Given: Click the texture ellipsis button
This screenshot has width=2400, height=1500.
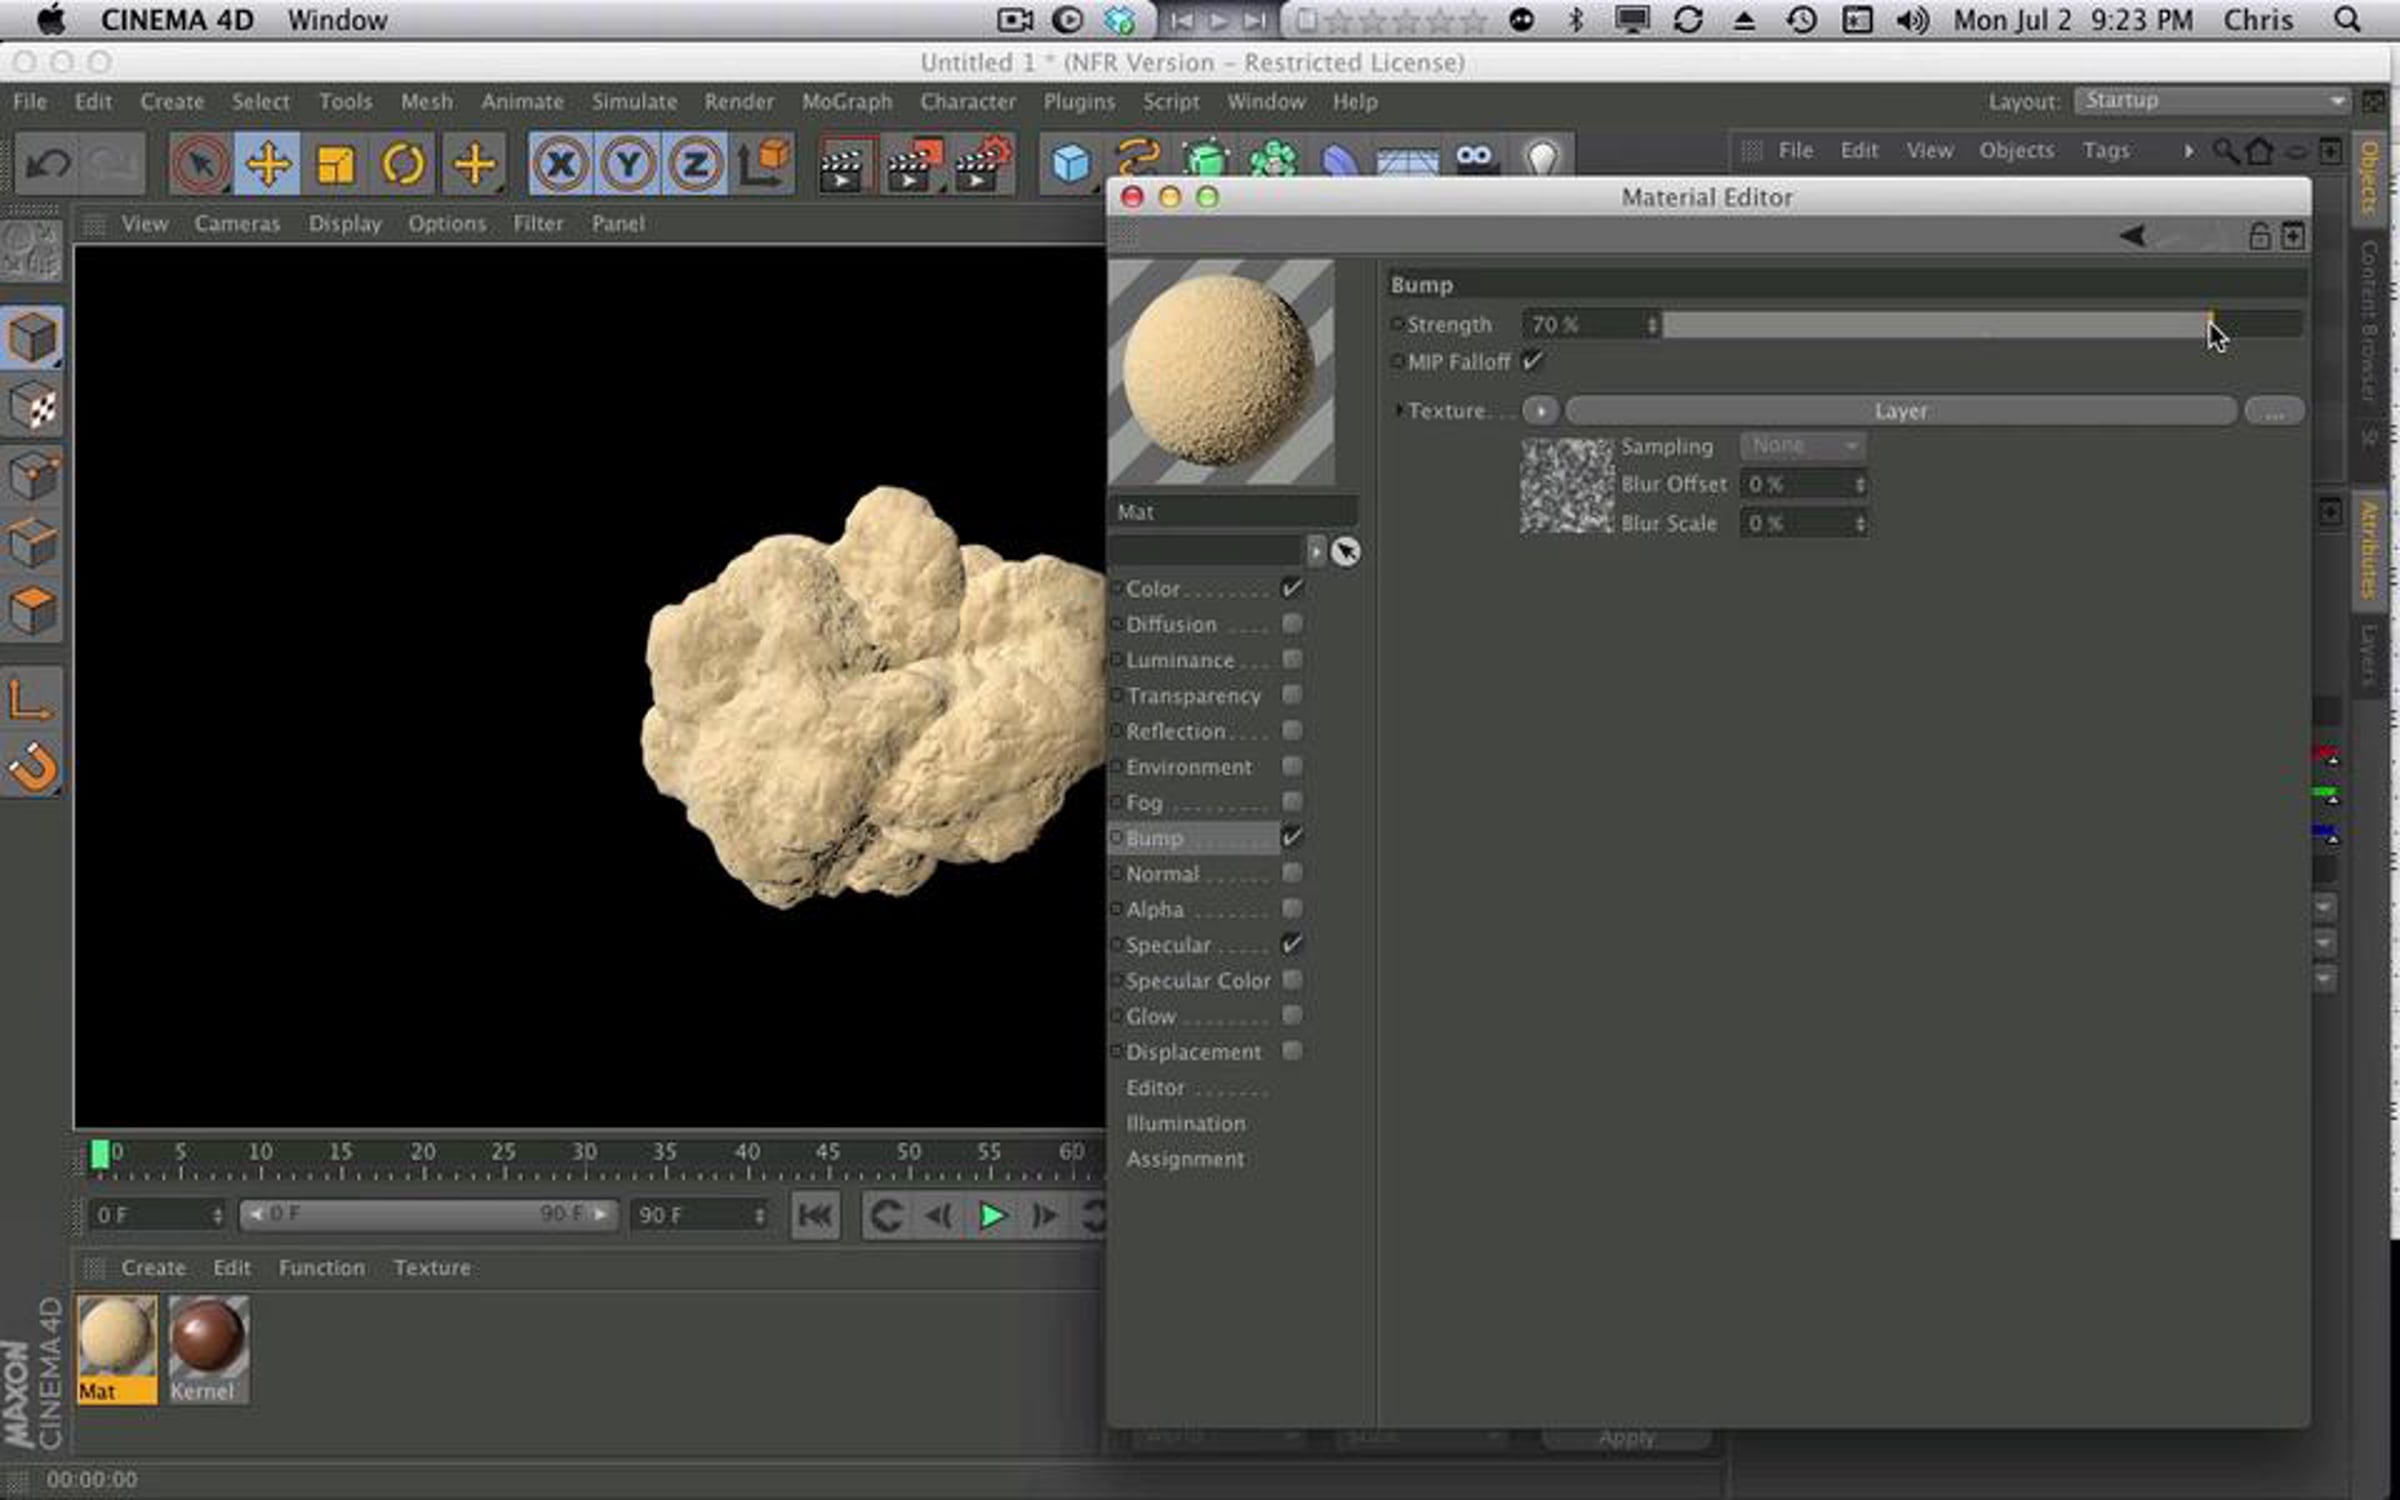Looking at the screenshot, I should pos(2274,411).
